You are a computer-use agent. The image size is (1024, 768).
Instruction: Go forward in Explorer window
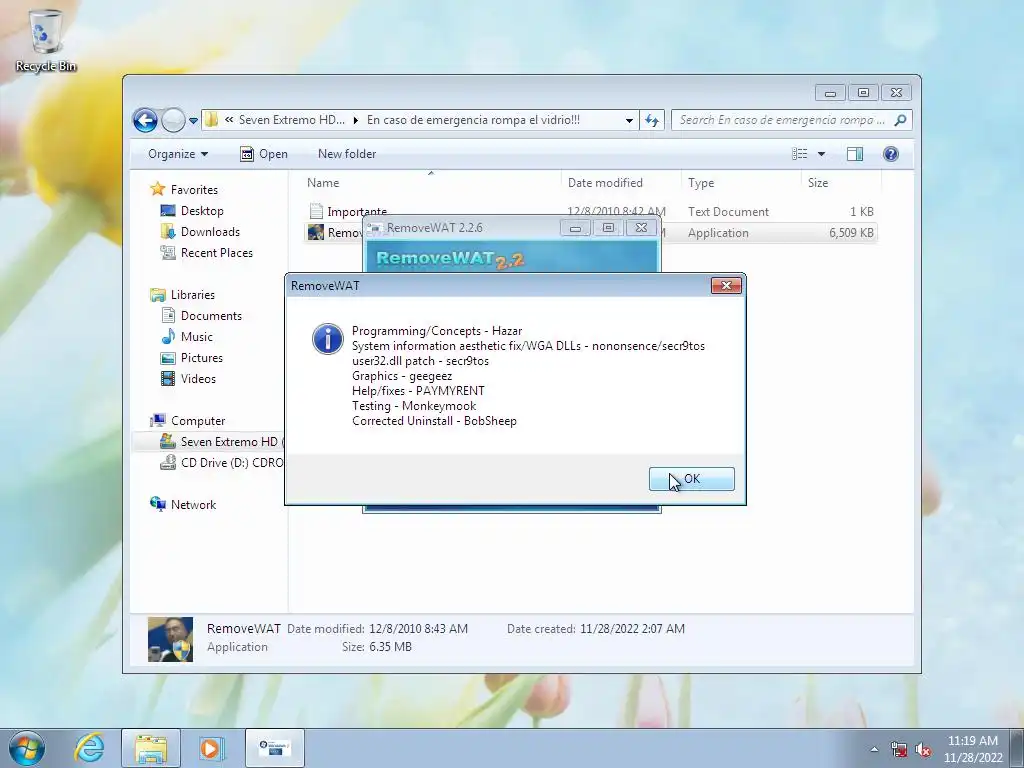(x=173, y=120)
